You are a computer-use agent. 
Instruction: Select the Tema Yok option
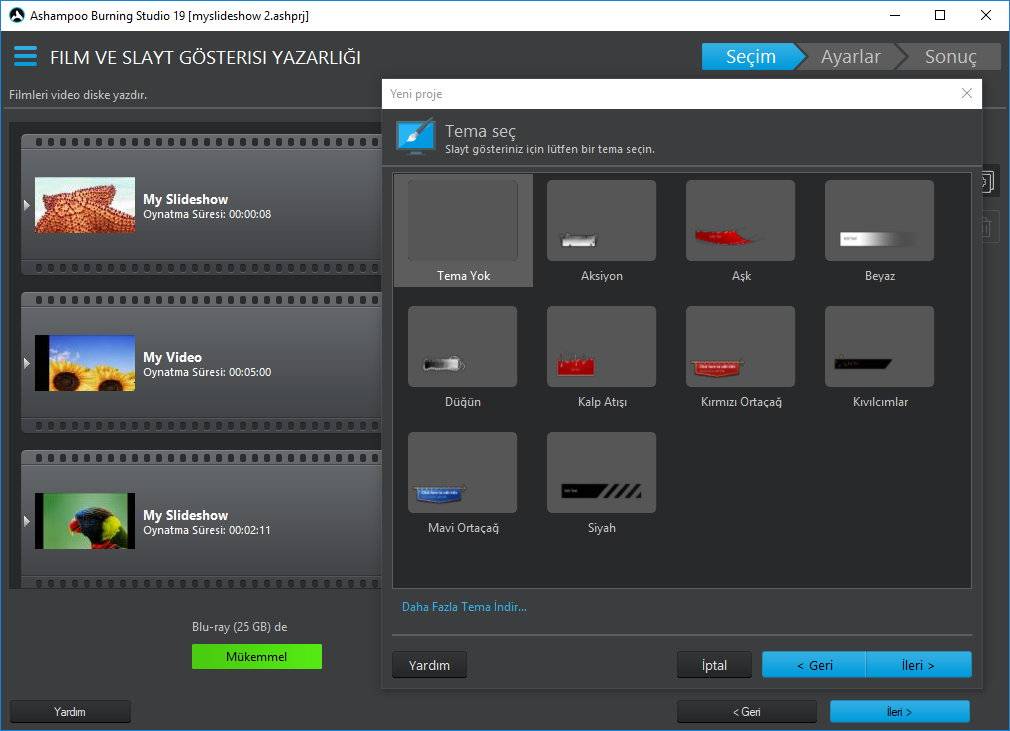tap(463, 221)
